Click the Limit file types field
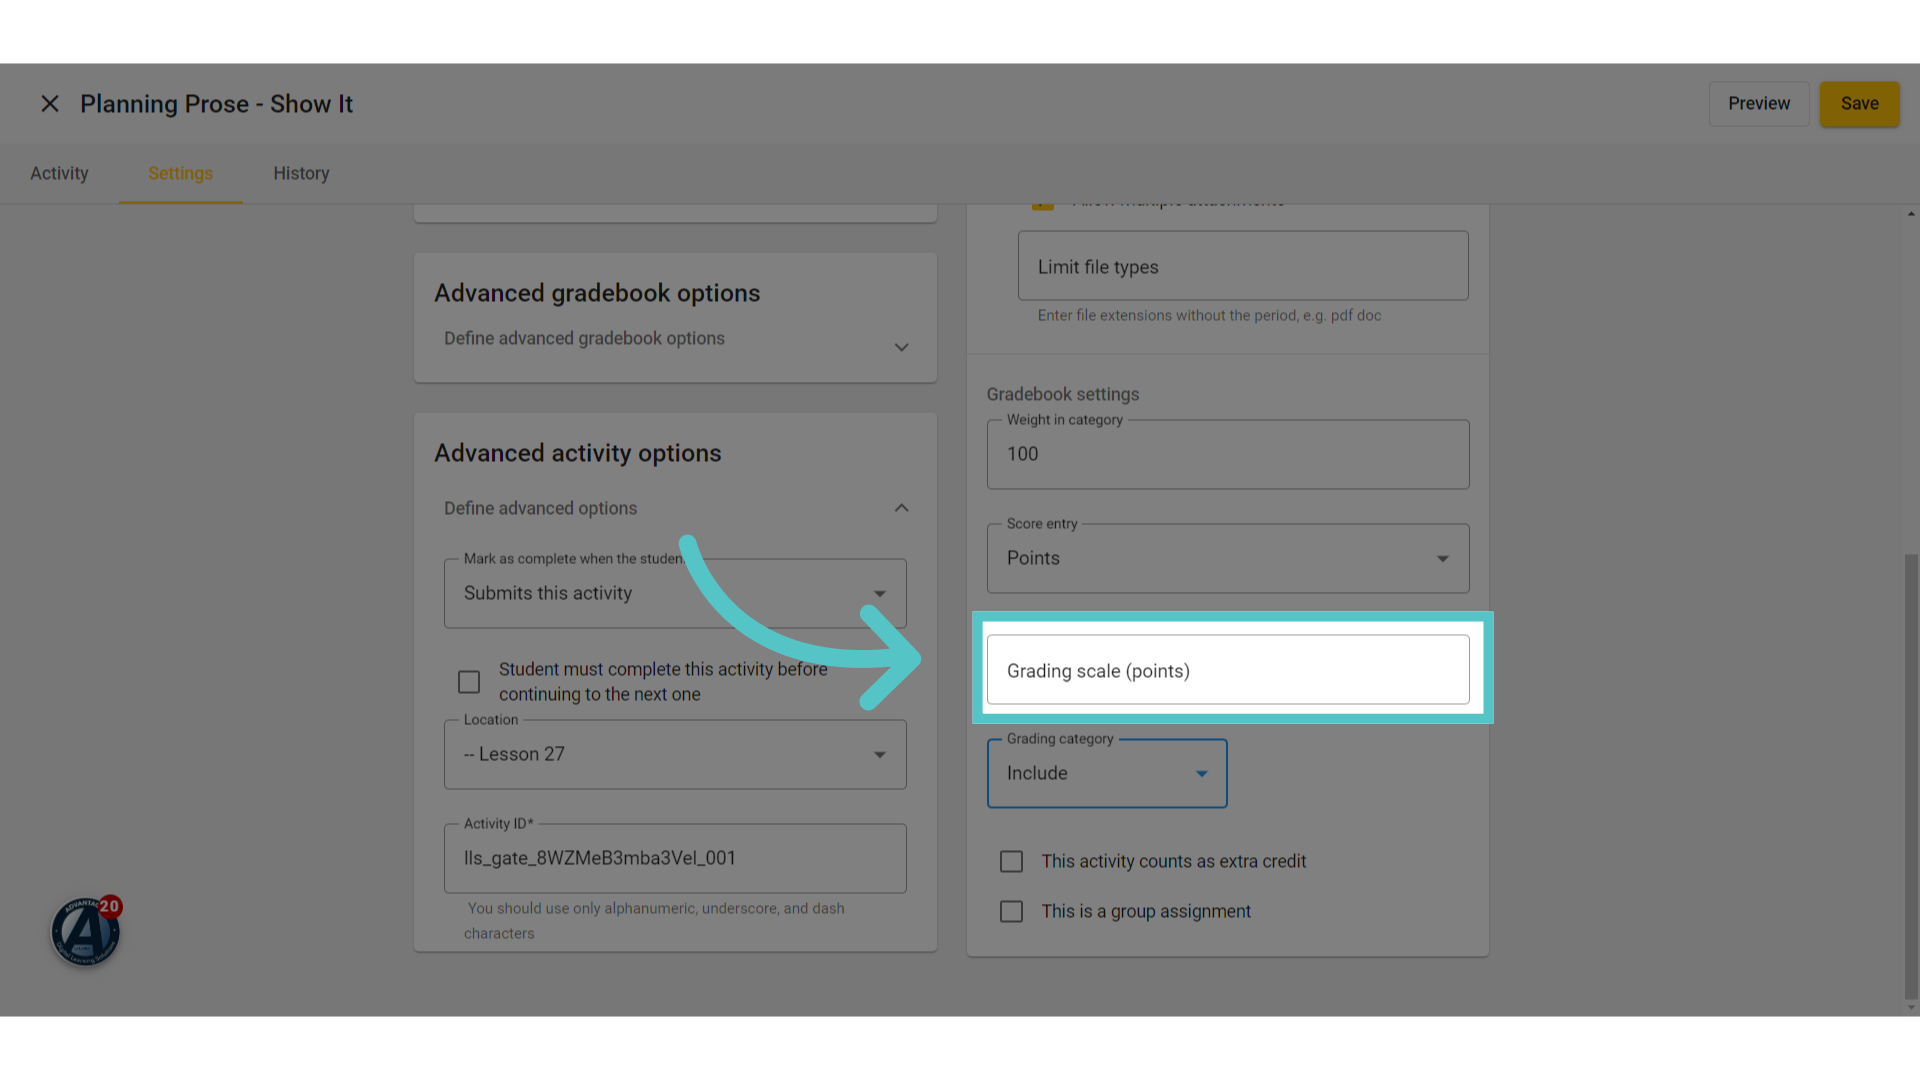Image resolution: width=1920 pixels, height=1080 pixels. 1243,266
